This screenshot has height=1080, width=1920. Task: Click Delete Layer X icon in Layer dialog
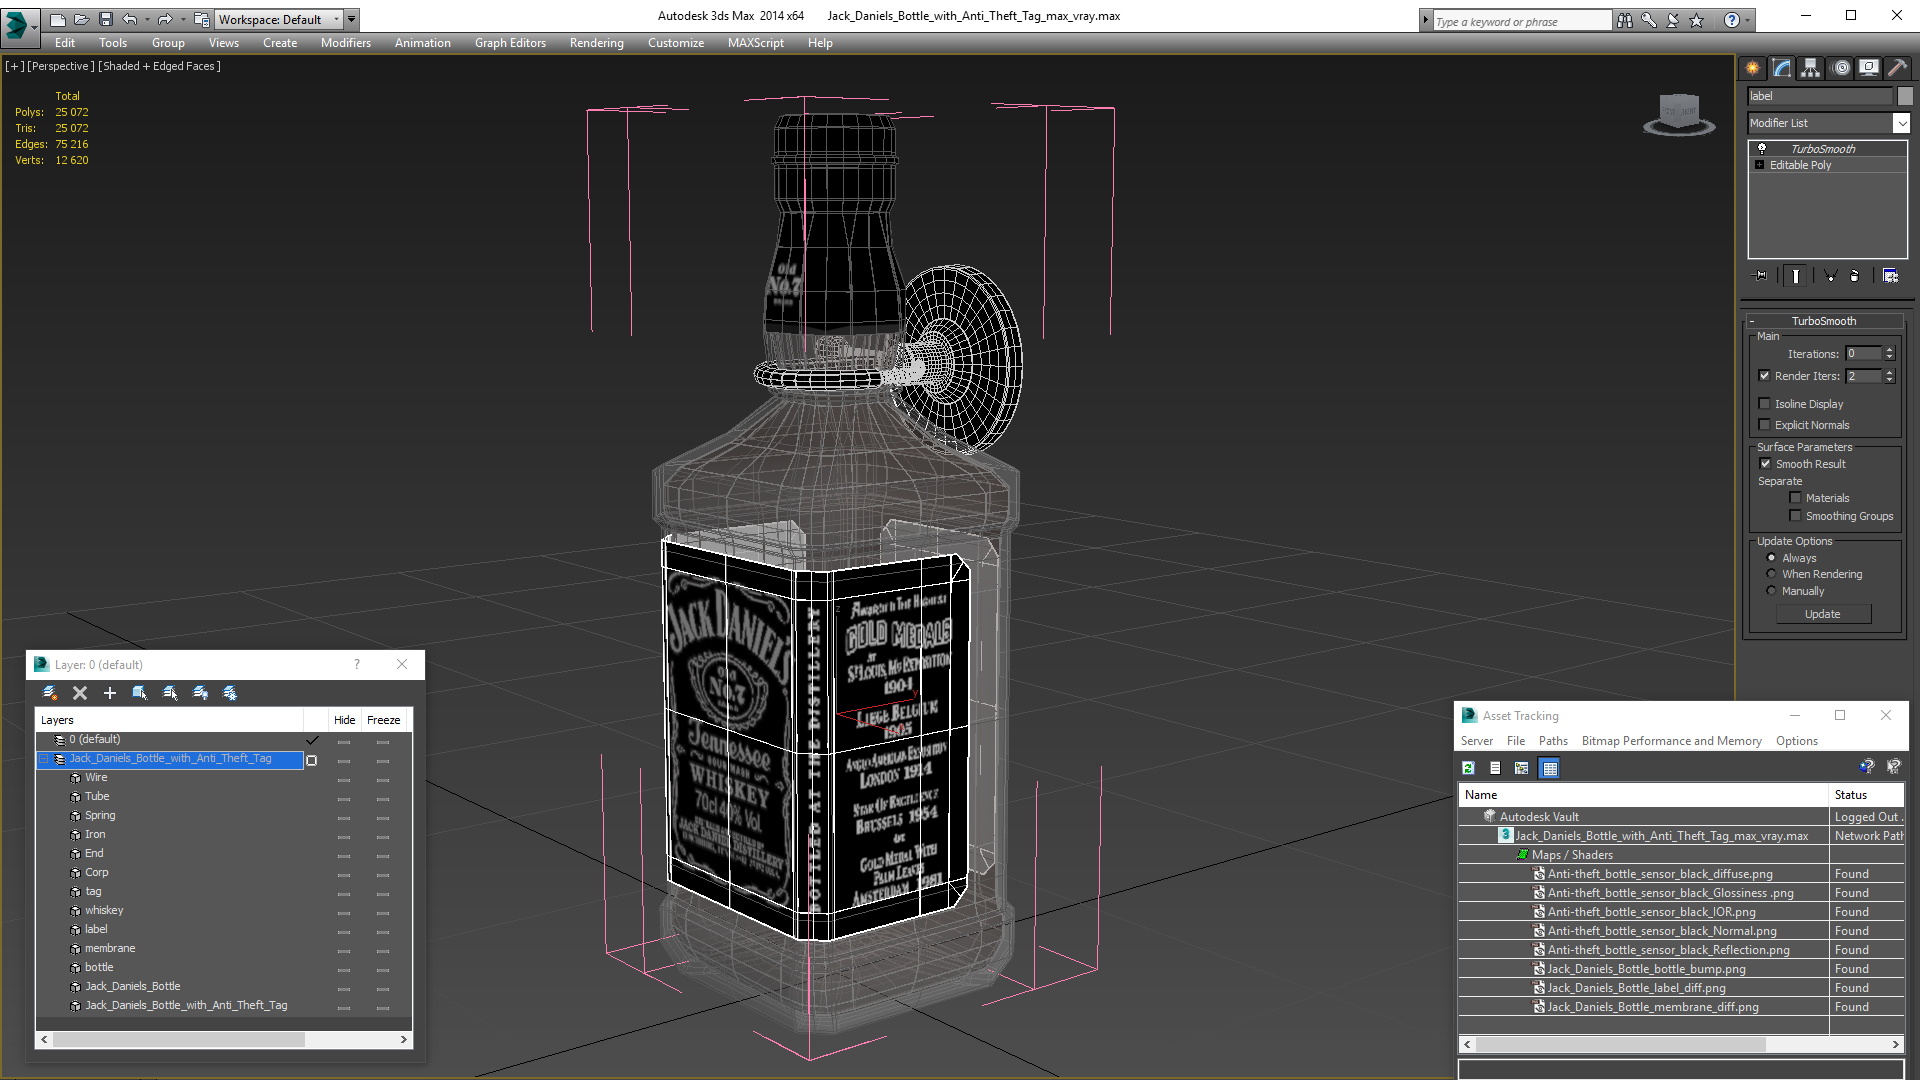click(x=80, y=693)
